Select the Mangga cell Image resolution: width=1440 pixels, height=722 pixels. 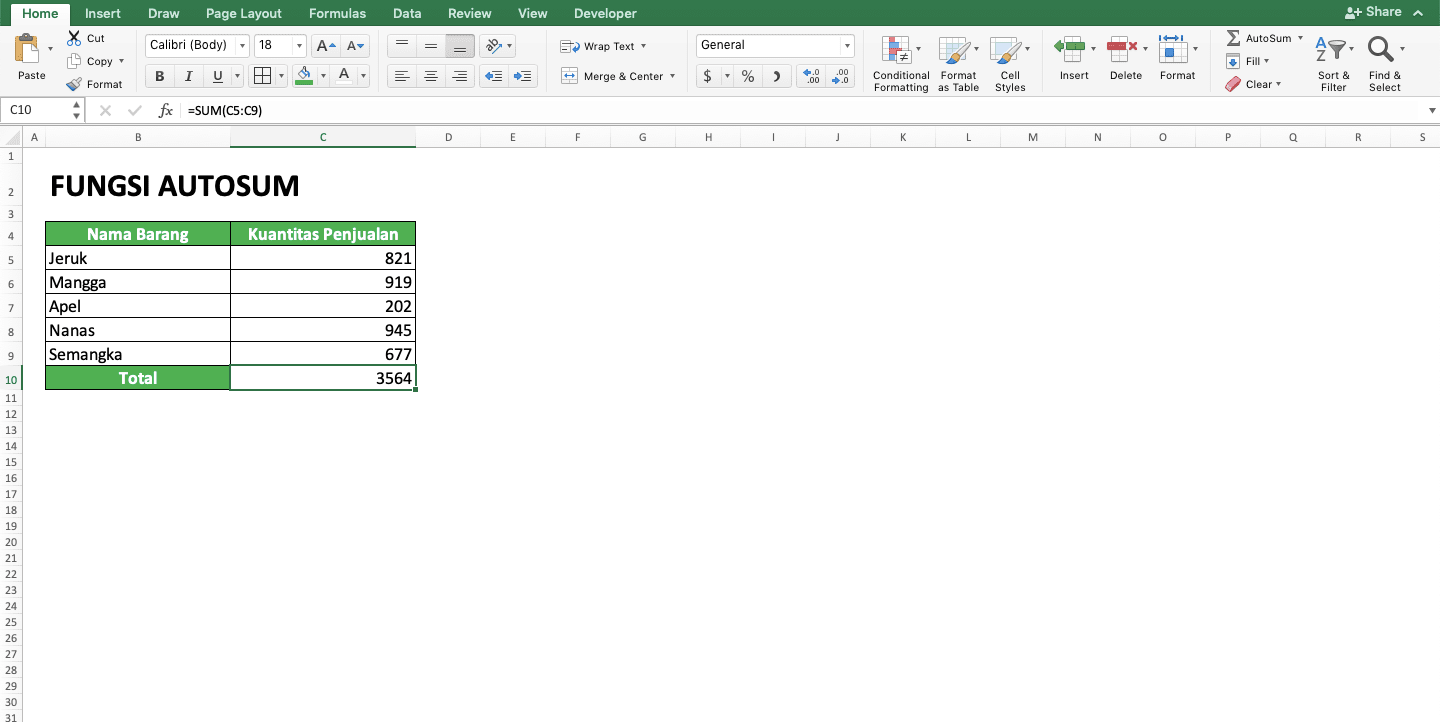click(138, 282)
